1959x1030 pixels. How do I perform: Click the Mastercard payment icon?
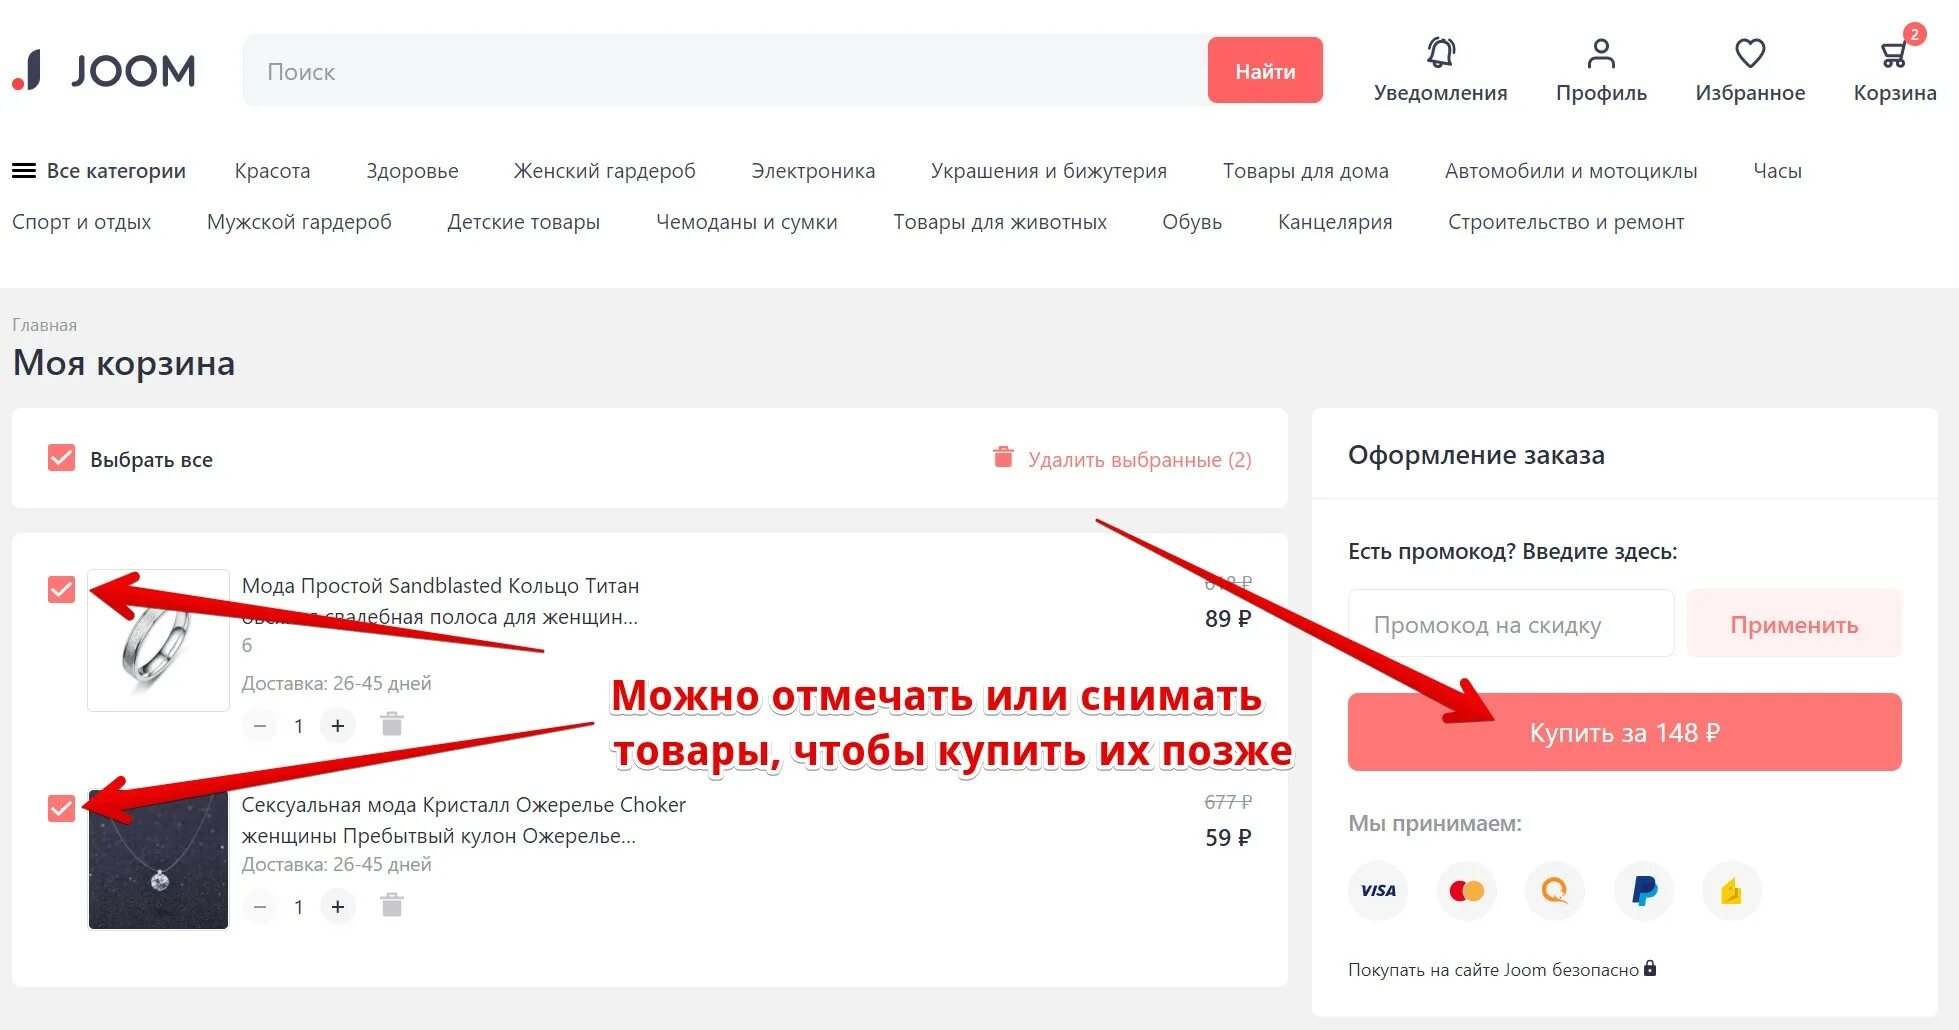pos(1466,890)
